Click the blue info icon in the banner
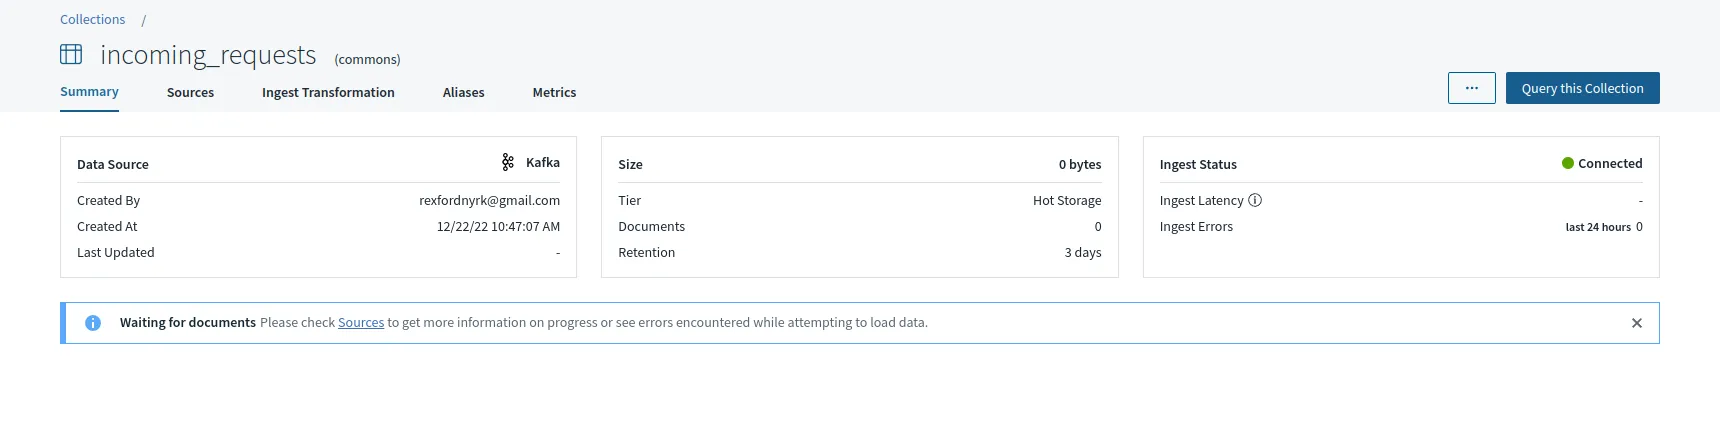Screen dimensions: 1720x421 93,323
